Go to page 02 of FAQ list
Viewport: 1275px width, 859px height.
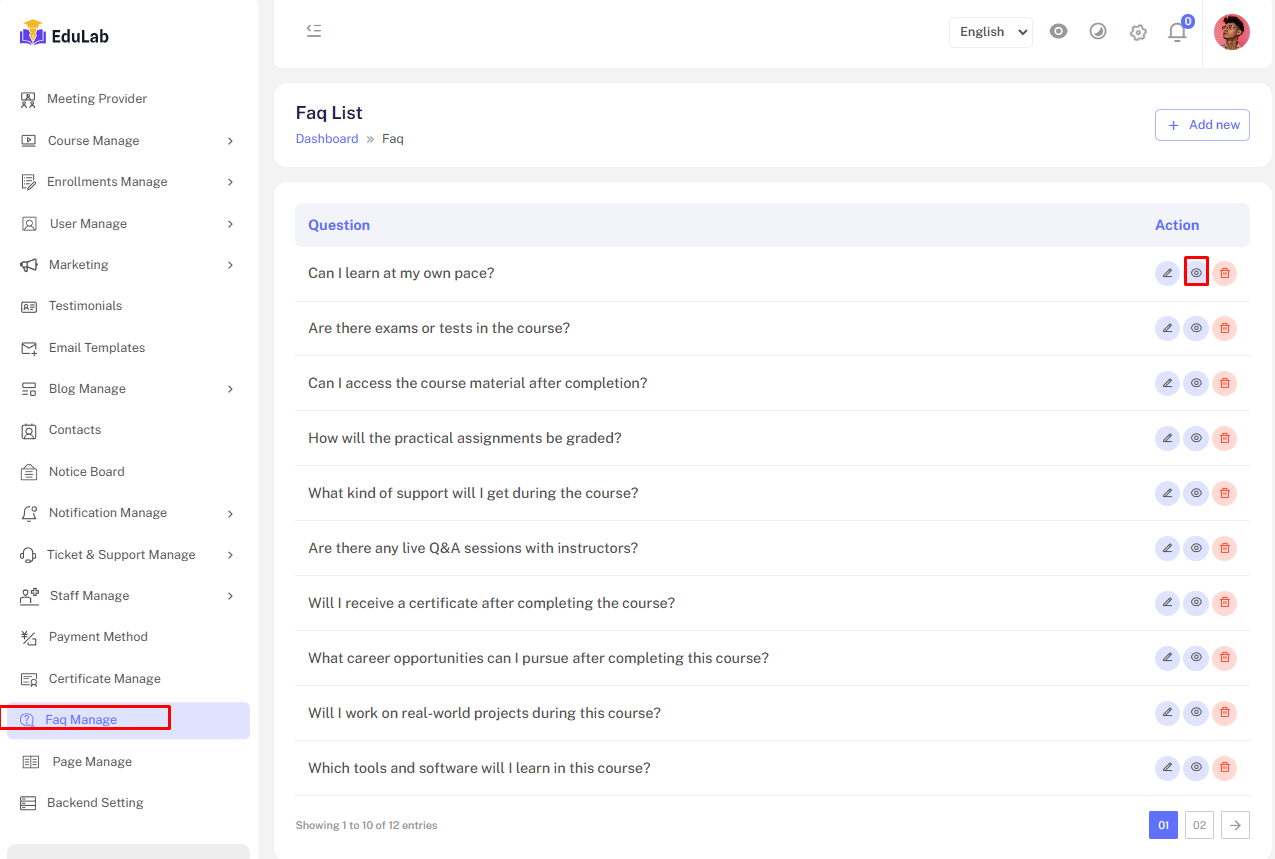(x=1199, y=825)
